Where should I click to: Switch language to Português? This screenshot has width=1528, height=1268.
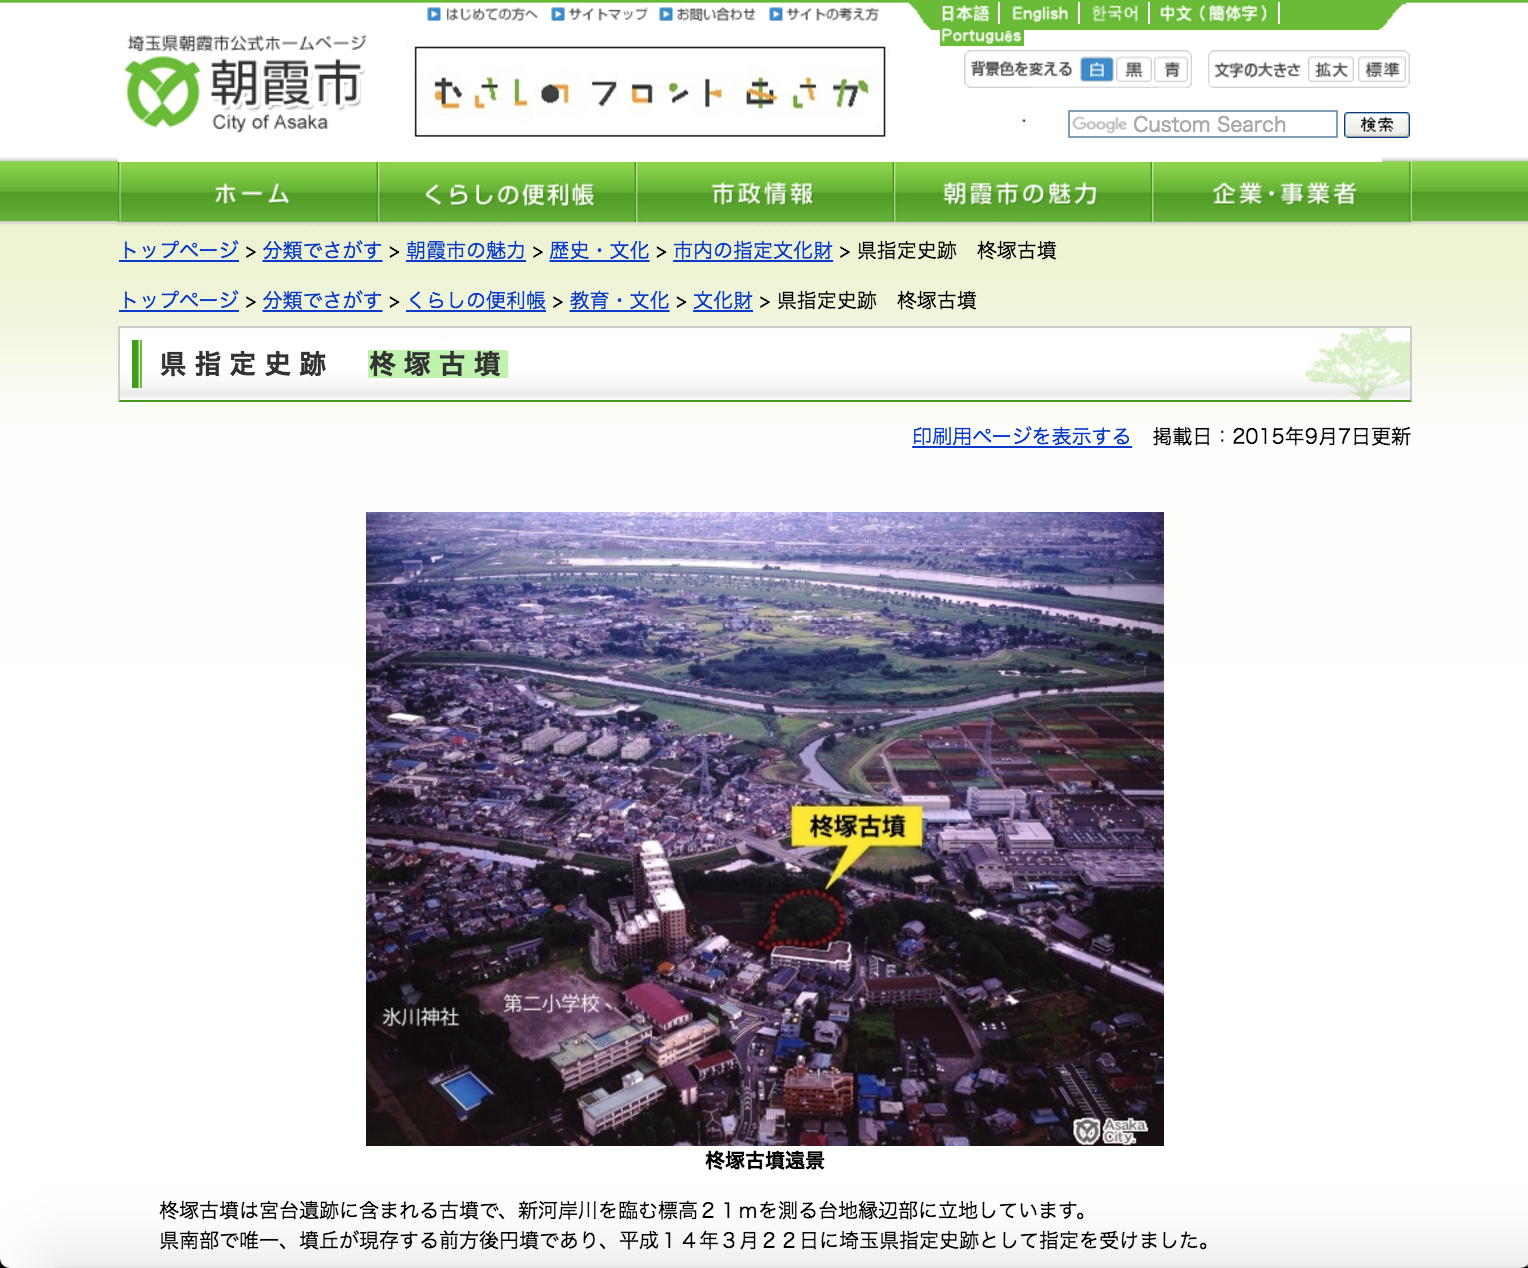981,36
